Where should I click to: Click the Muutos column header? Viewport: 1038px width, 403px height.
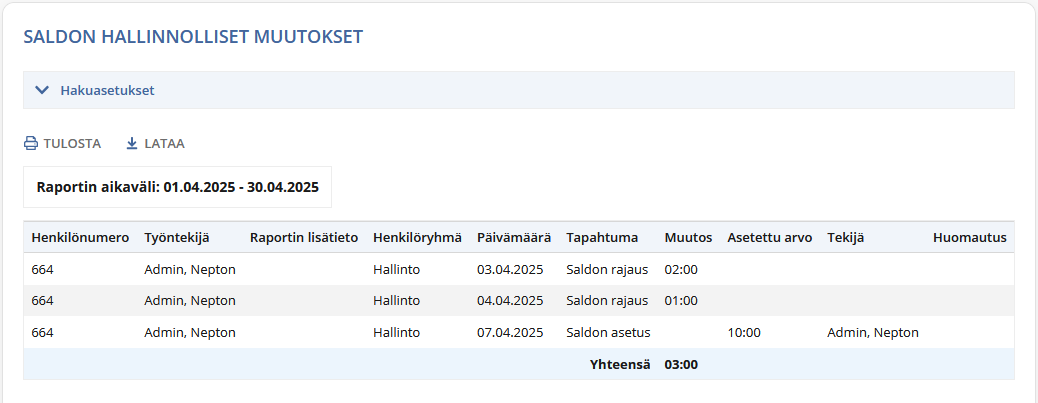click(688, 238)
